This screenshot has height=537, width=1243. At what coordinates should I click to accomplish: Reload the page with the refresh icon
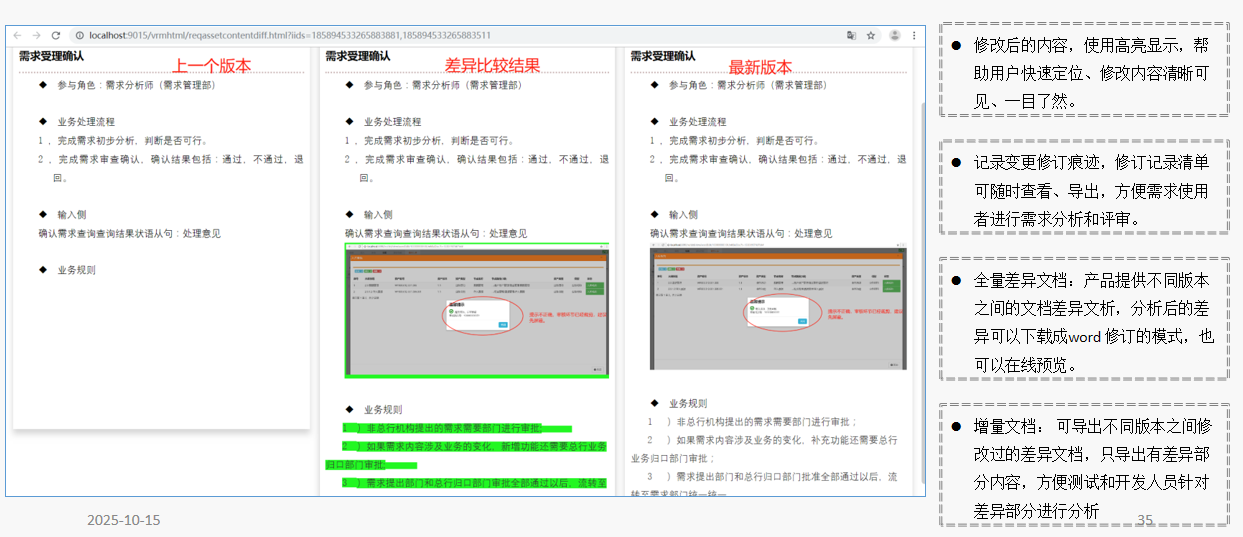point(56,35)
